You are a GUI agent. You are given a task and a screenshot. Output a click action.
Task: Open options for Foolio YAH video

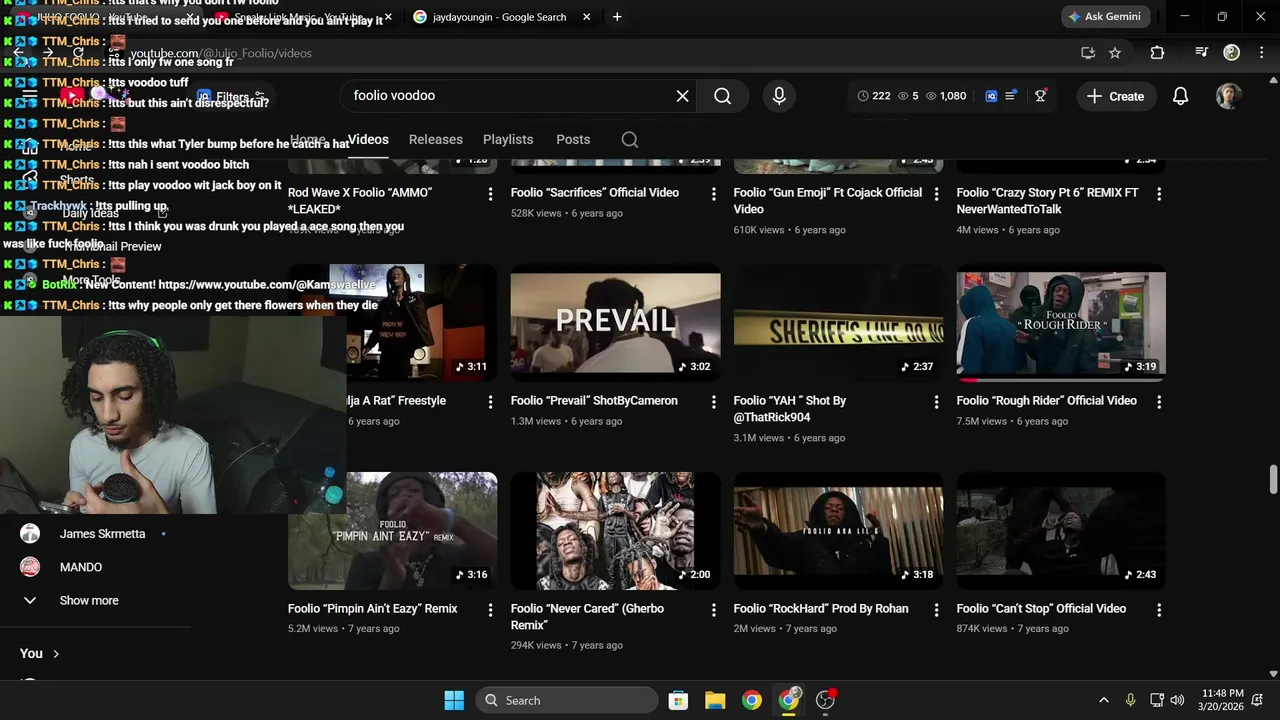click(936, 402)
